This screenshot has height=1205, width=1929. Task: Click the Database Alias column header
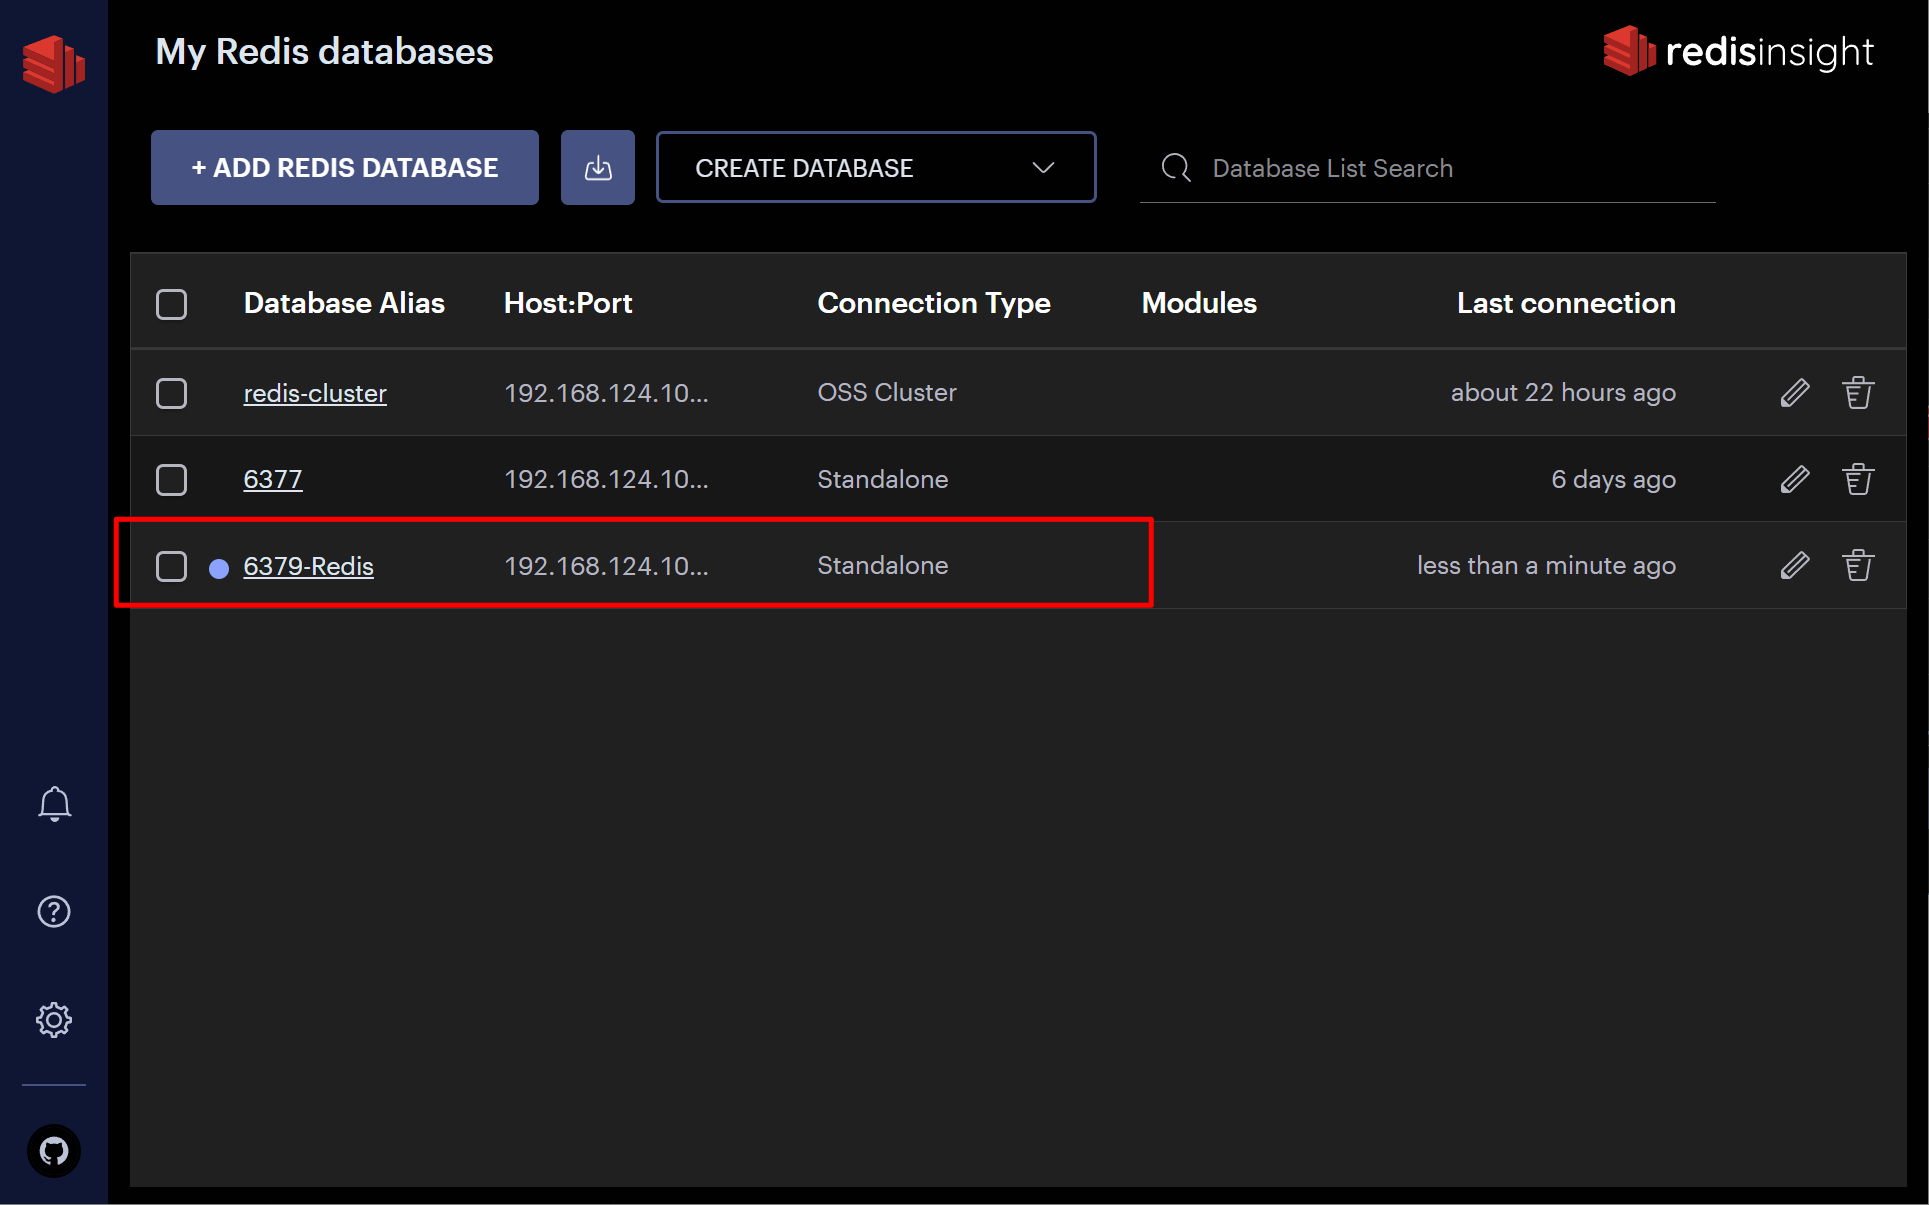pyautogui.click(x=344, y=303)
